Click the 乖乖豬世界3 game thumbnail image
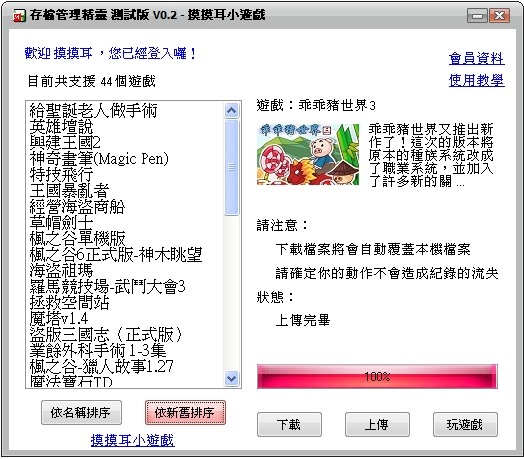Image resolution: width=524 pixels, height=459 pixels. pos(308,154)
